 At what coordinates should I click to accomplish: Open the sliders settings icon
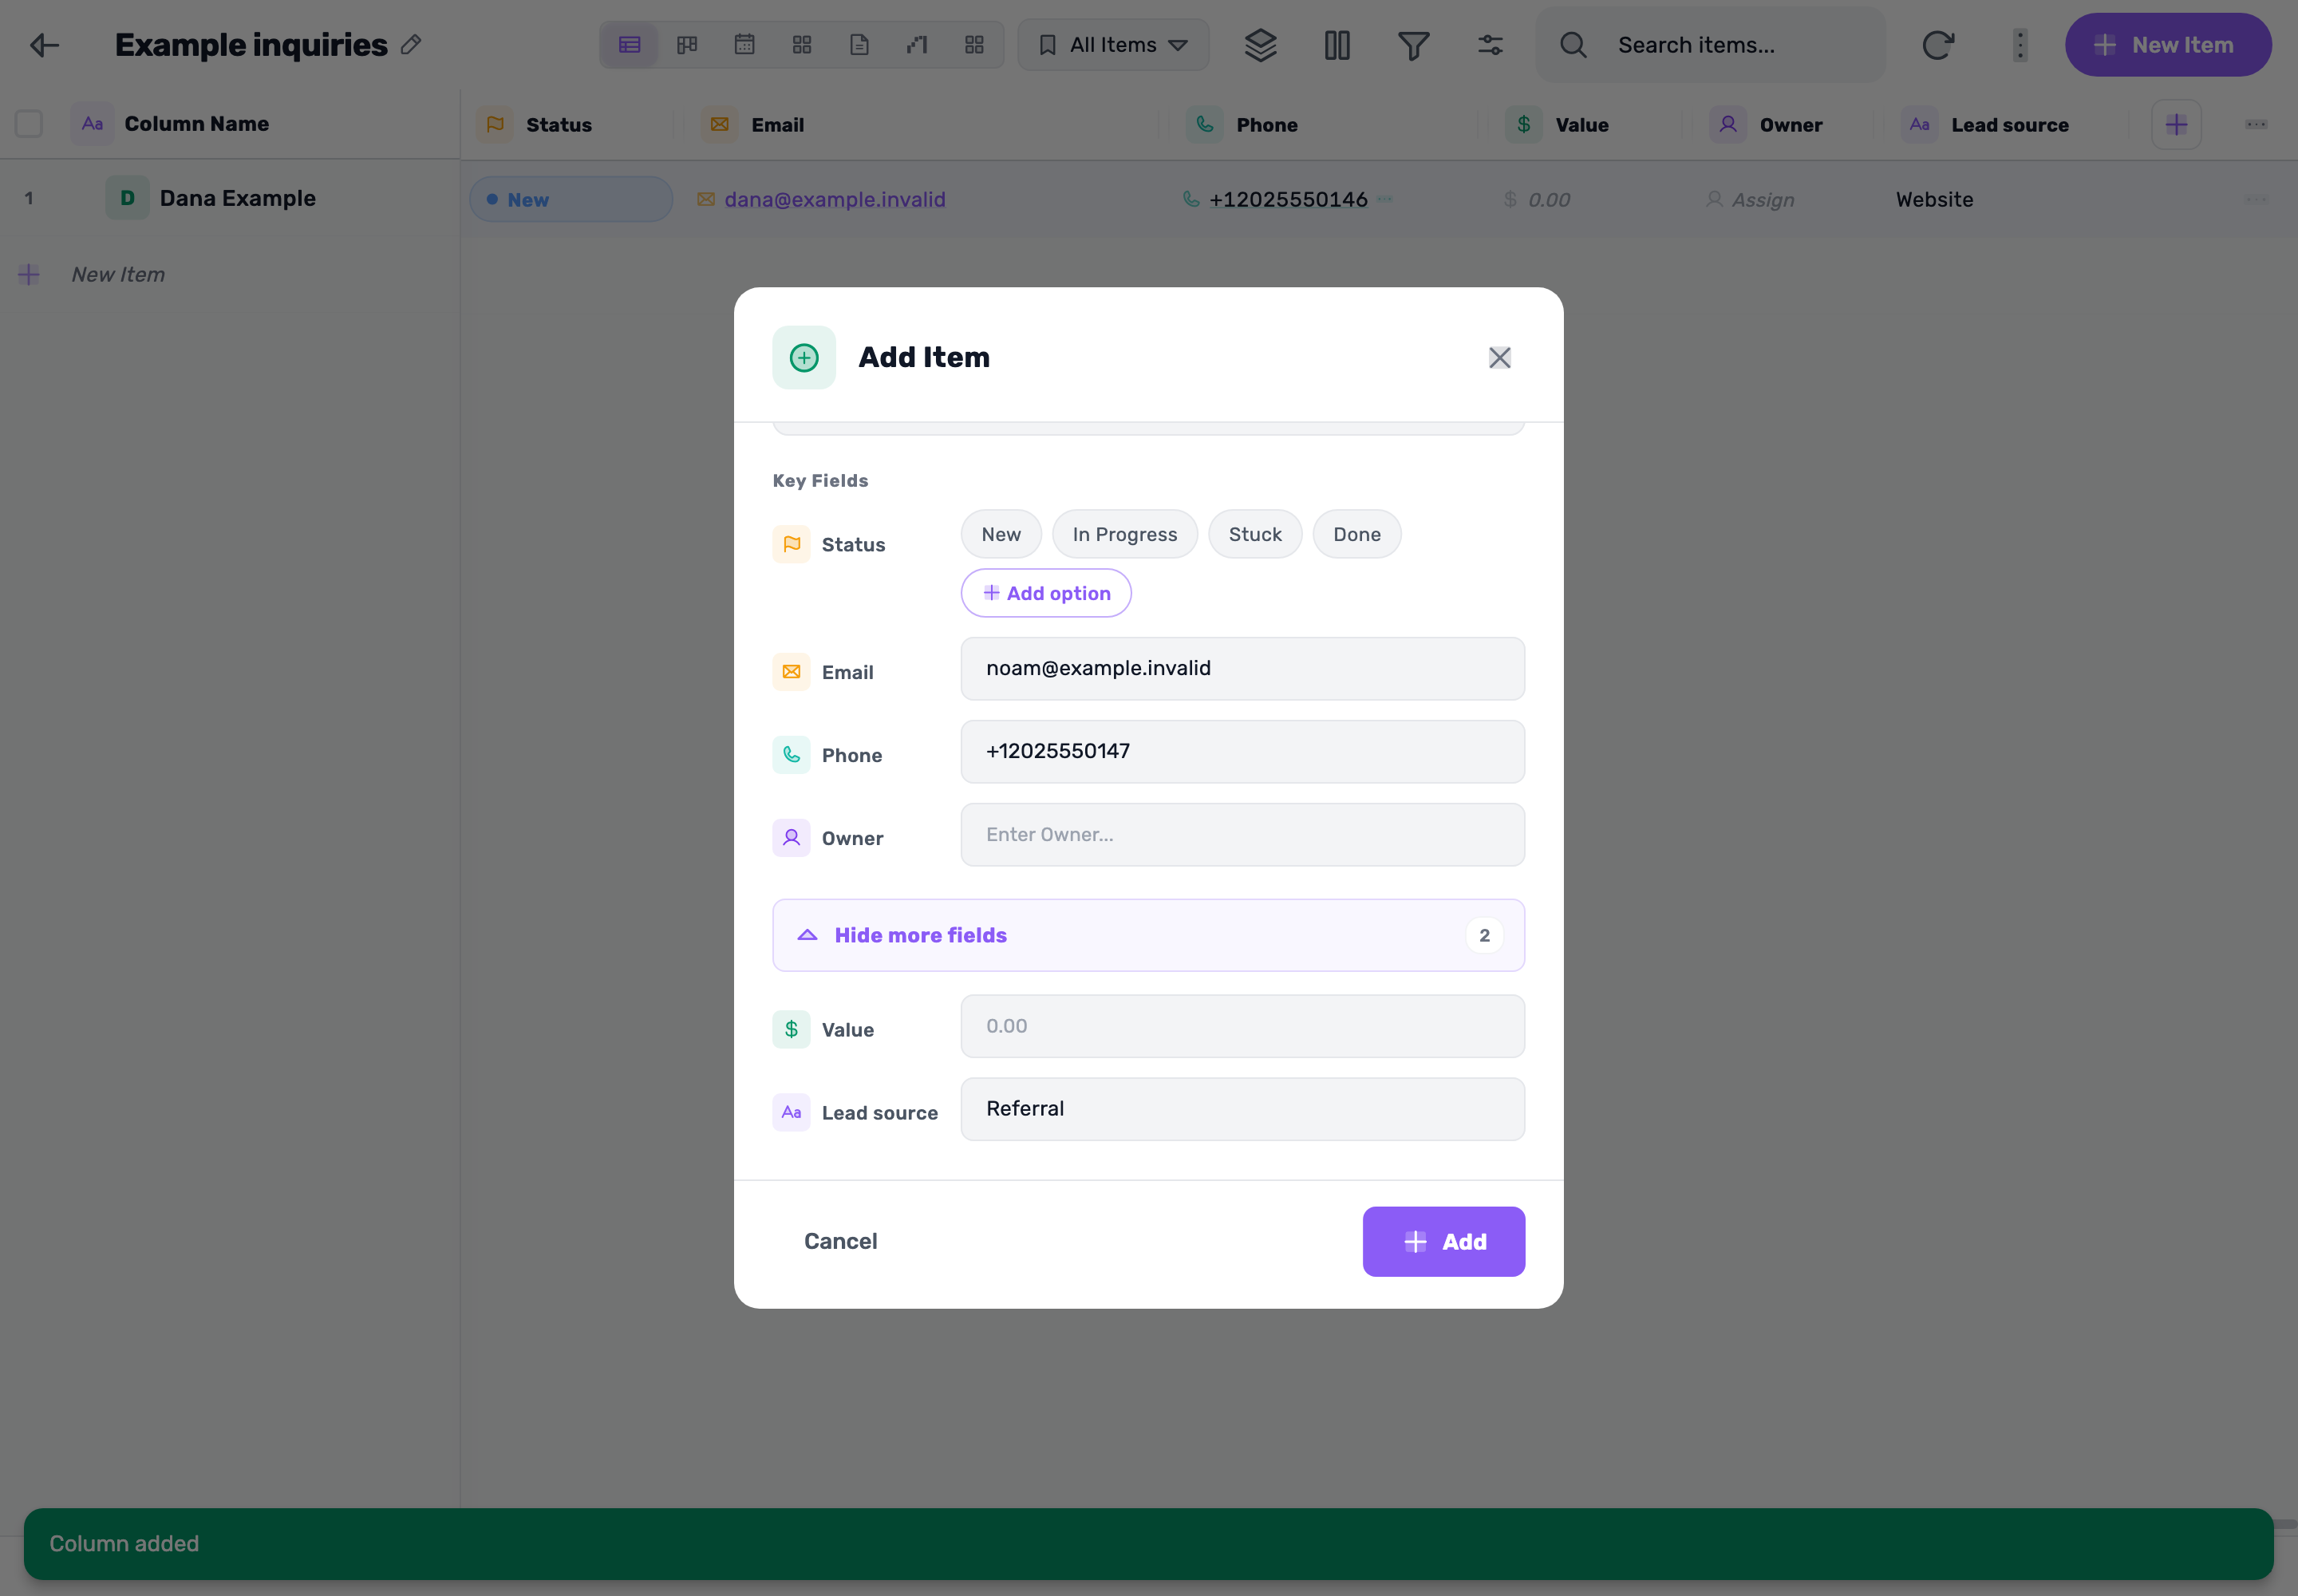point(1490,45)
